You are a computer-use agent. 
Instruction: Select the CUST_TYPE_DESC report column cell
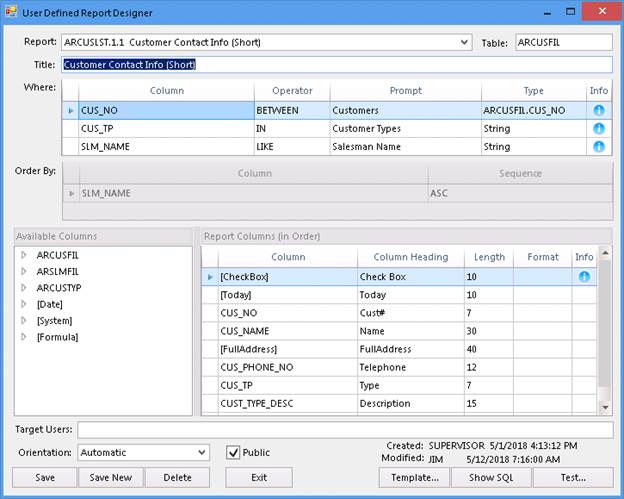click(x=288, y=403)
